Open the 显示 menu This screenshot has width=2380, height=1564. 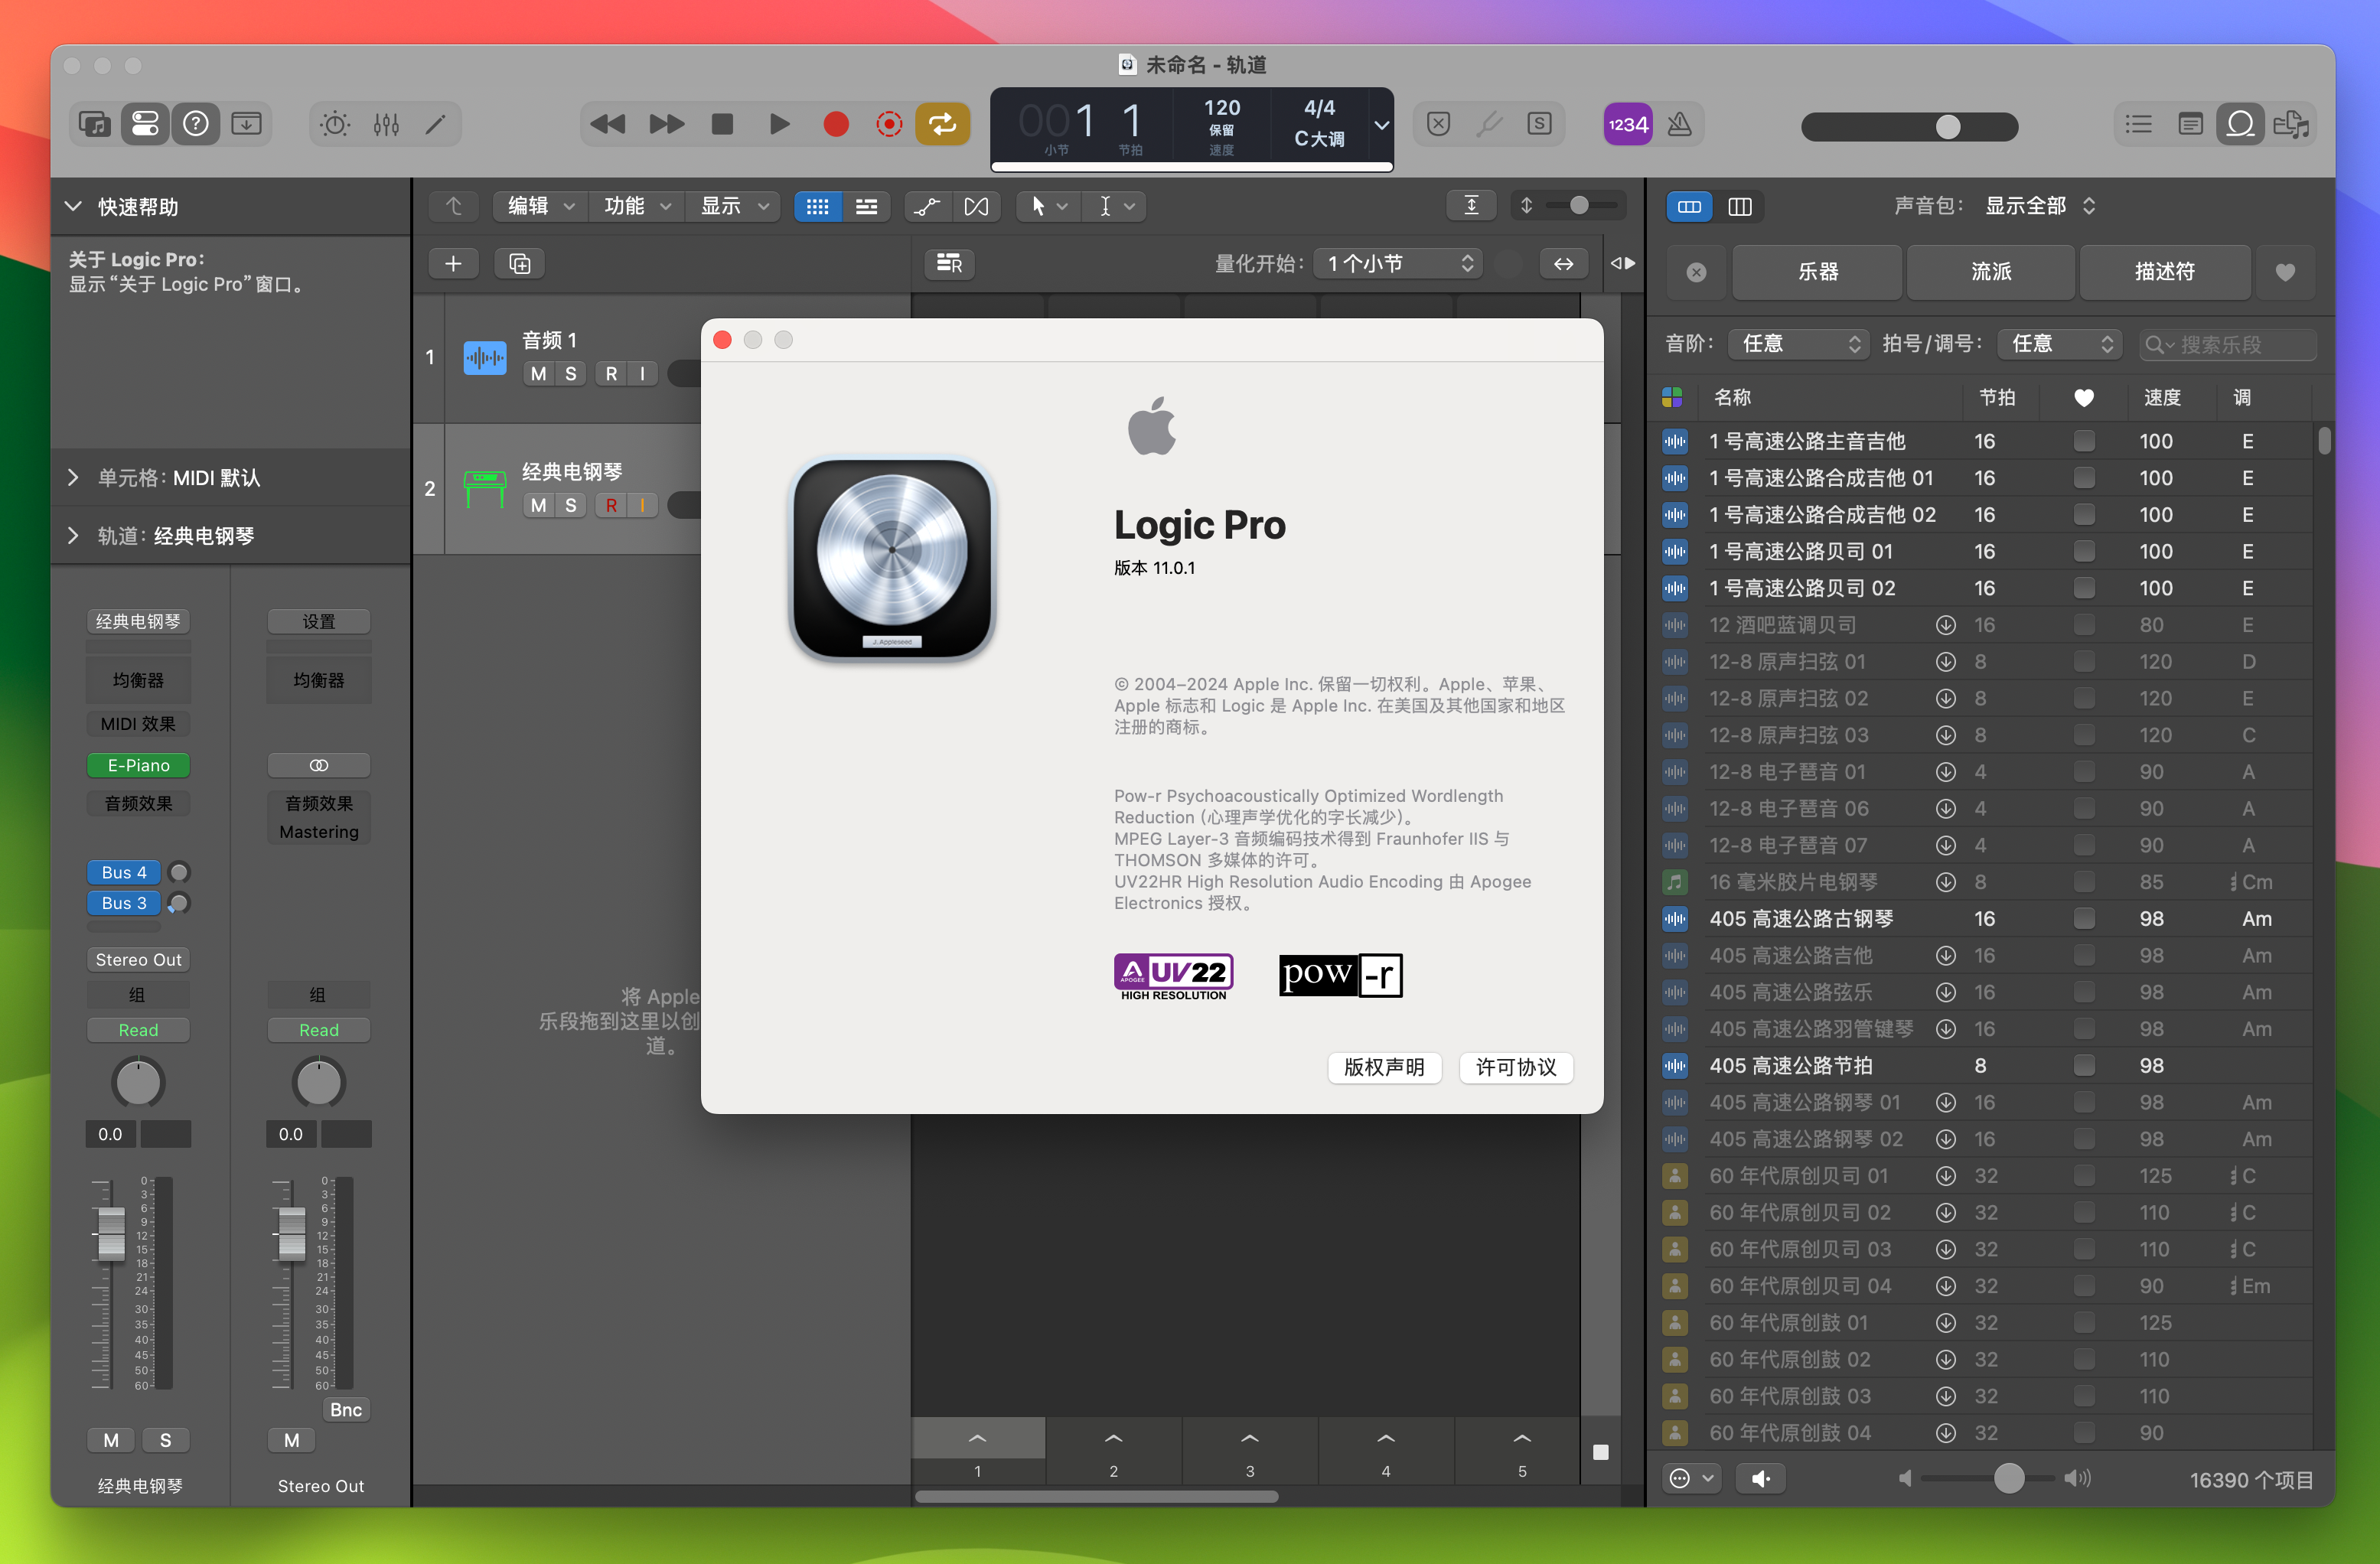click(733, 206)
